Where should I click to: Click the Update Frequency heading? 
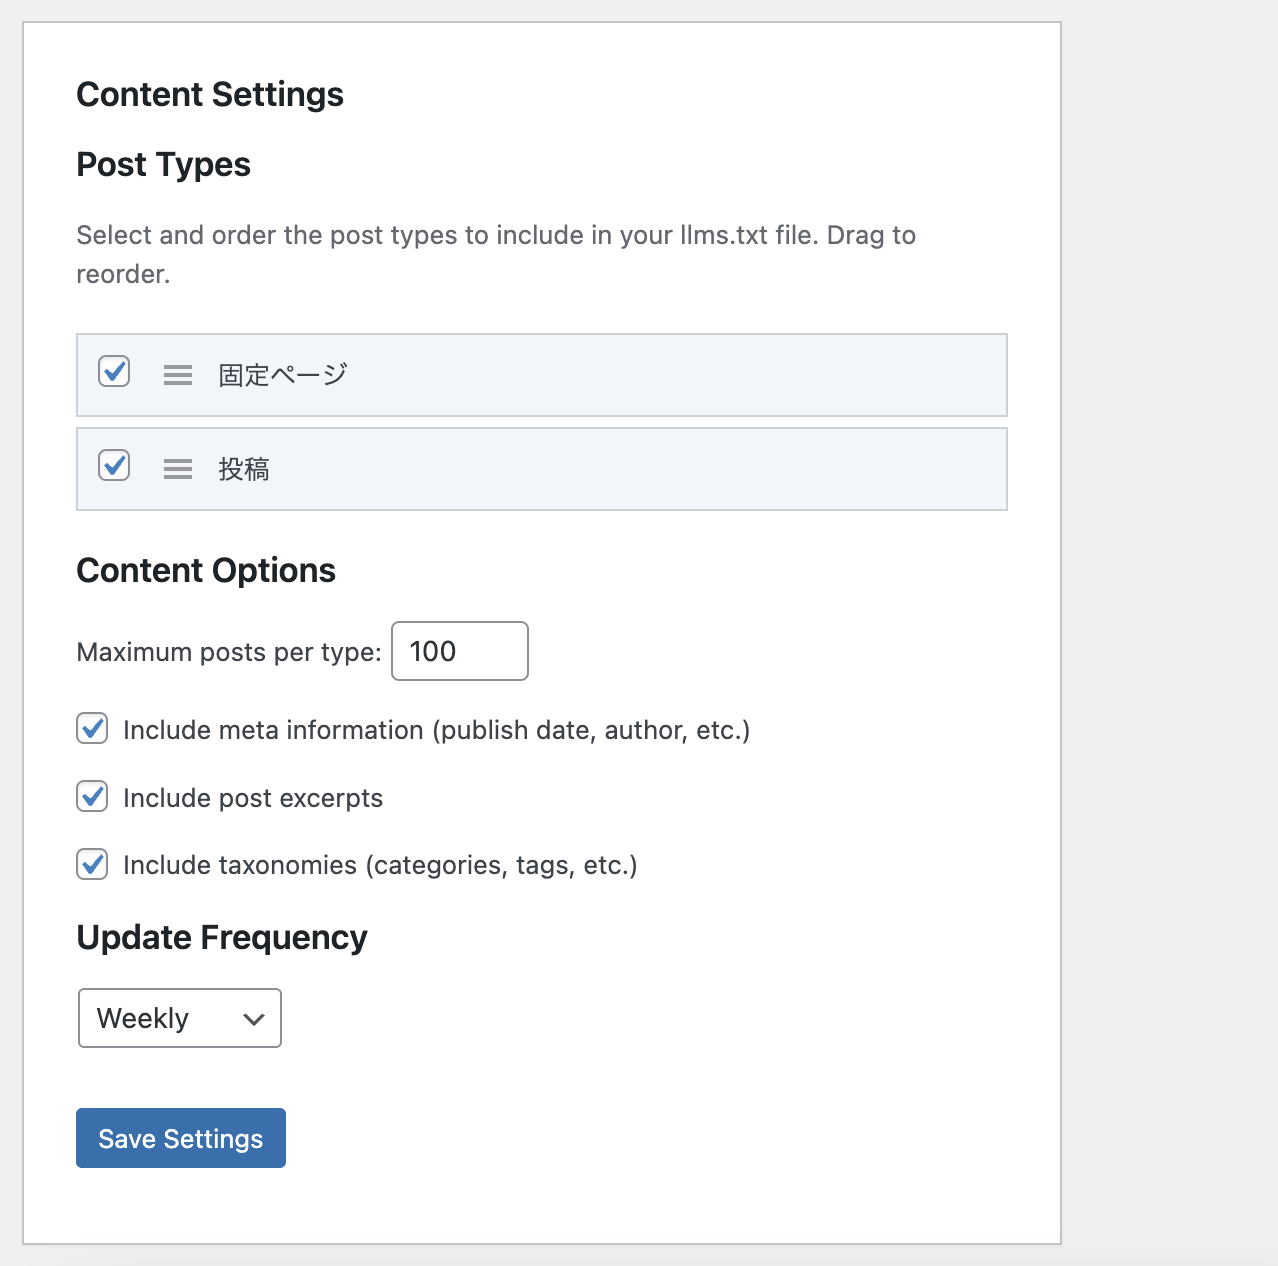(x=222, y=937)
